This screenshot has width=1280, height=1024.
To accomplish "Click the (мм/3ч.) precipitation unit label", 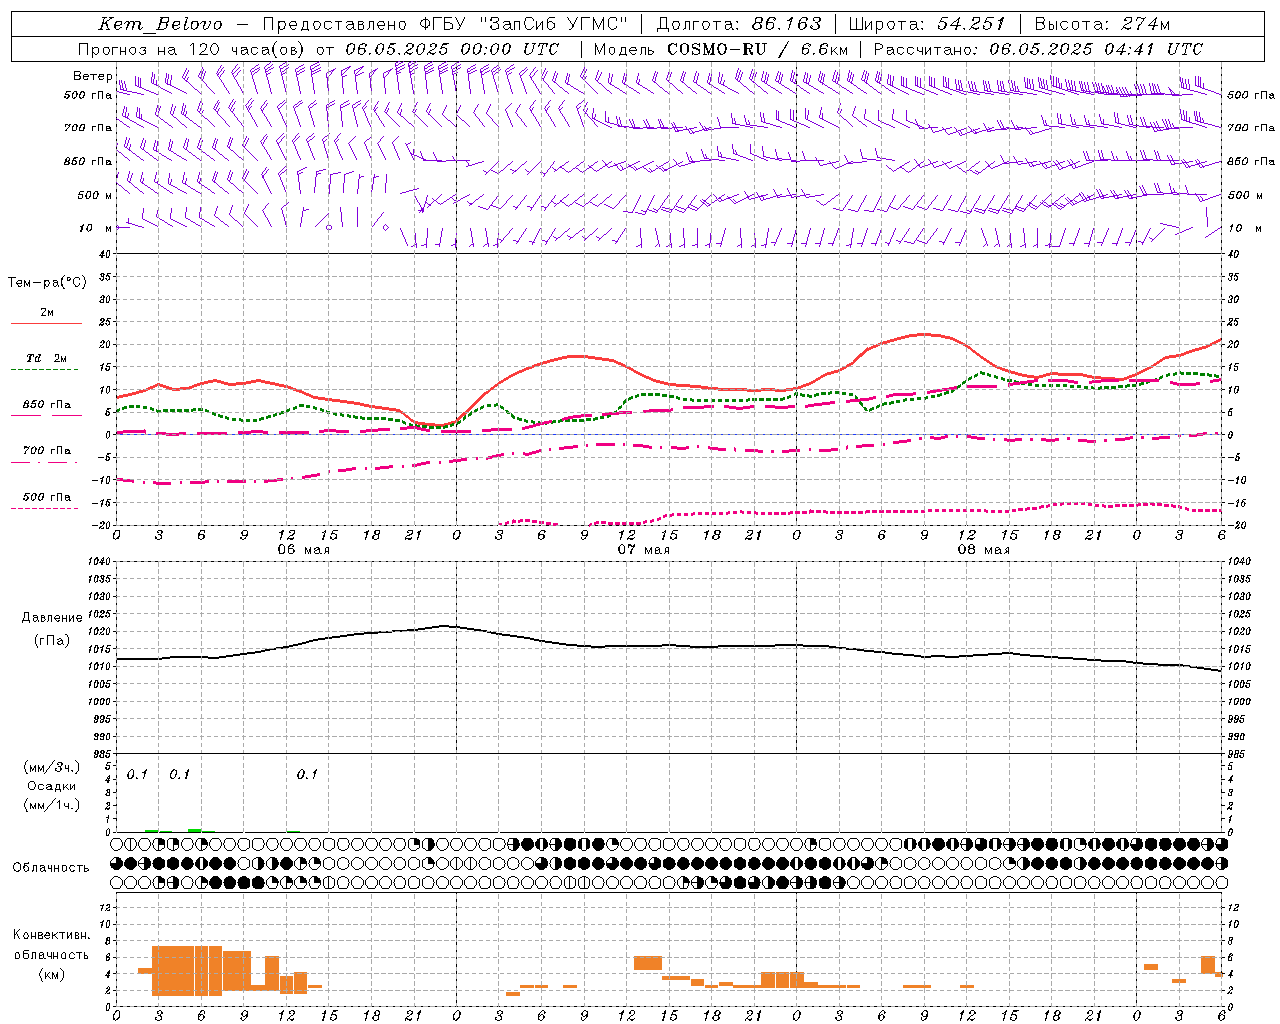I will (x=52, y=767).
